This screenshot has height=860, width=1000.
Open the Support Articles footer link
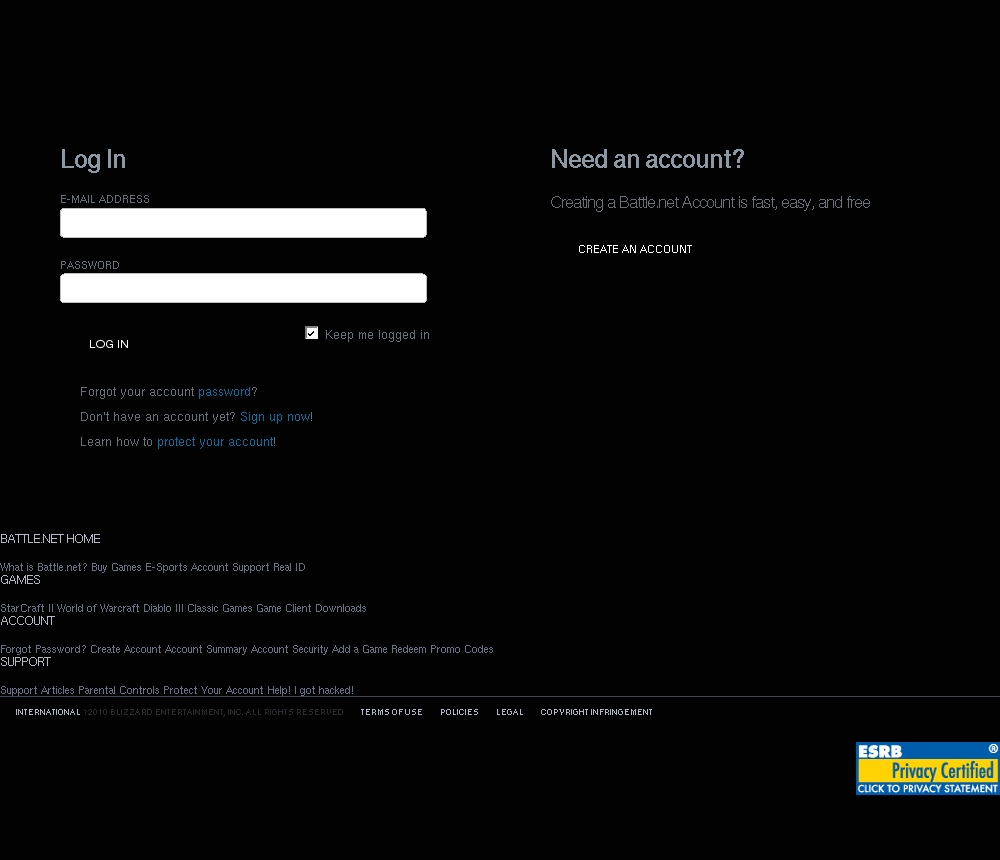(x=37, y=690)
